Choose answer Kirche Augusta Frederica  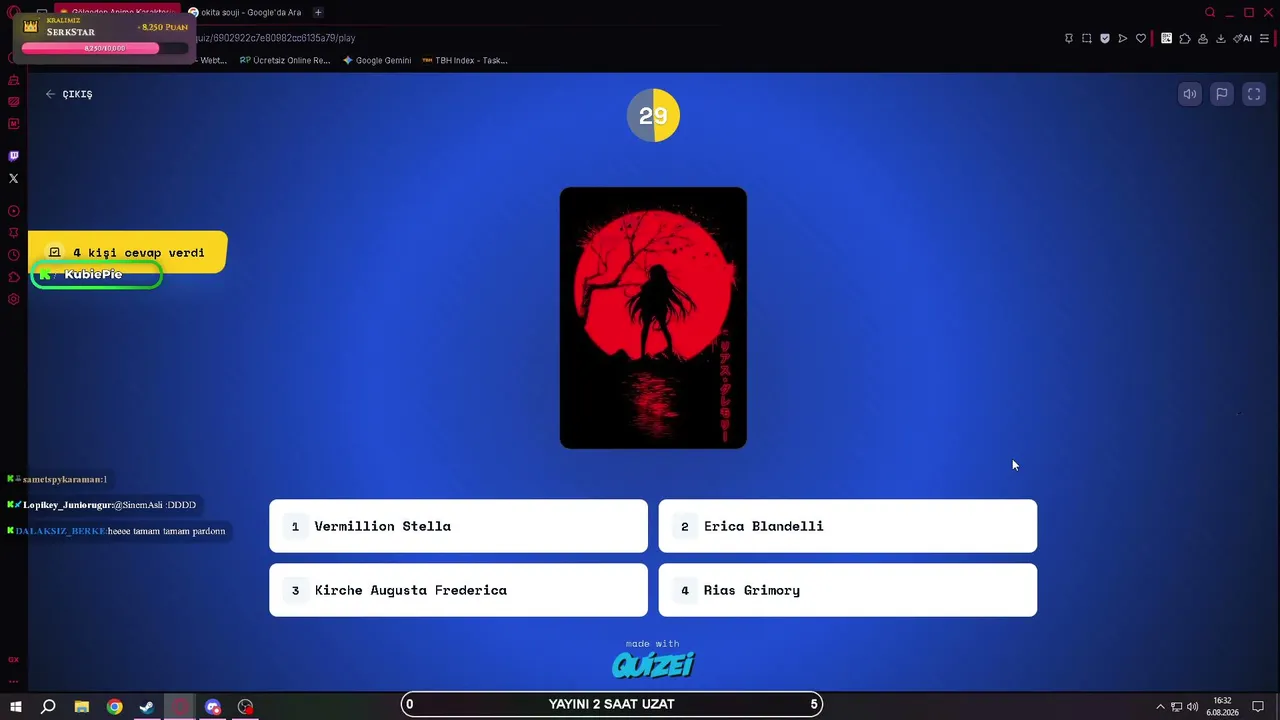(458, 590)
